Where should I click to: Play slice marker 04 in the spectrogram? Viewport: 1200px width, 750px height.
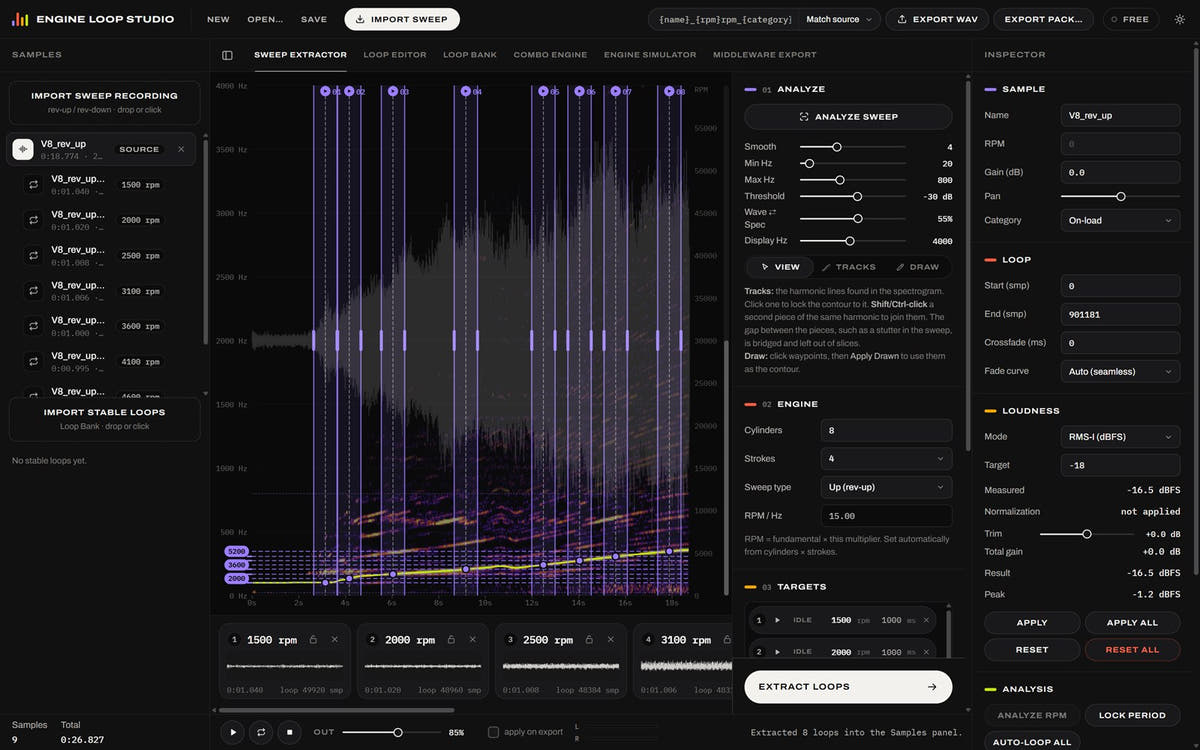tap(466, 91)
